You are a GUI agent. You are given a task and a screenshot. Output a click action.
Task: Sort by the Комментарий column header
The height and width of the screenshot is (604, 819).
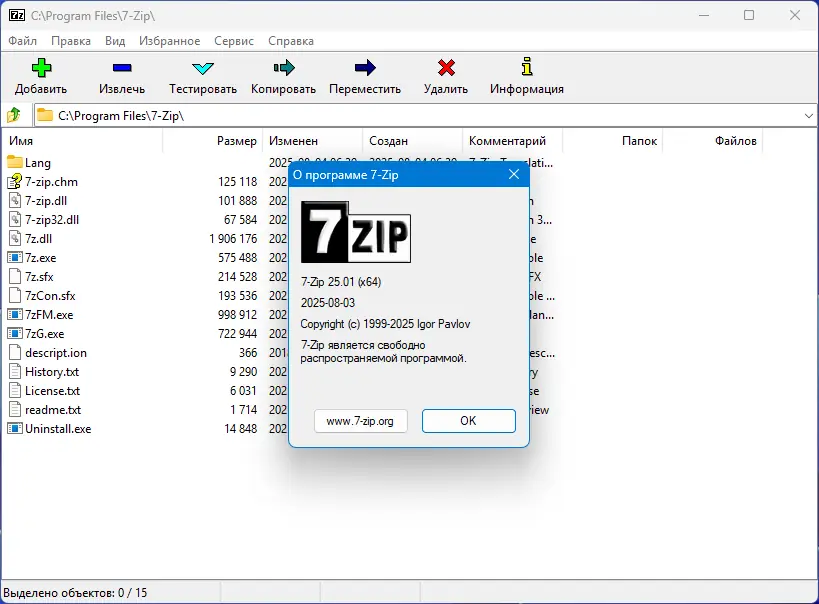[512, 141]
